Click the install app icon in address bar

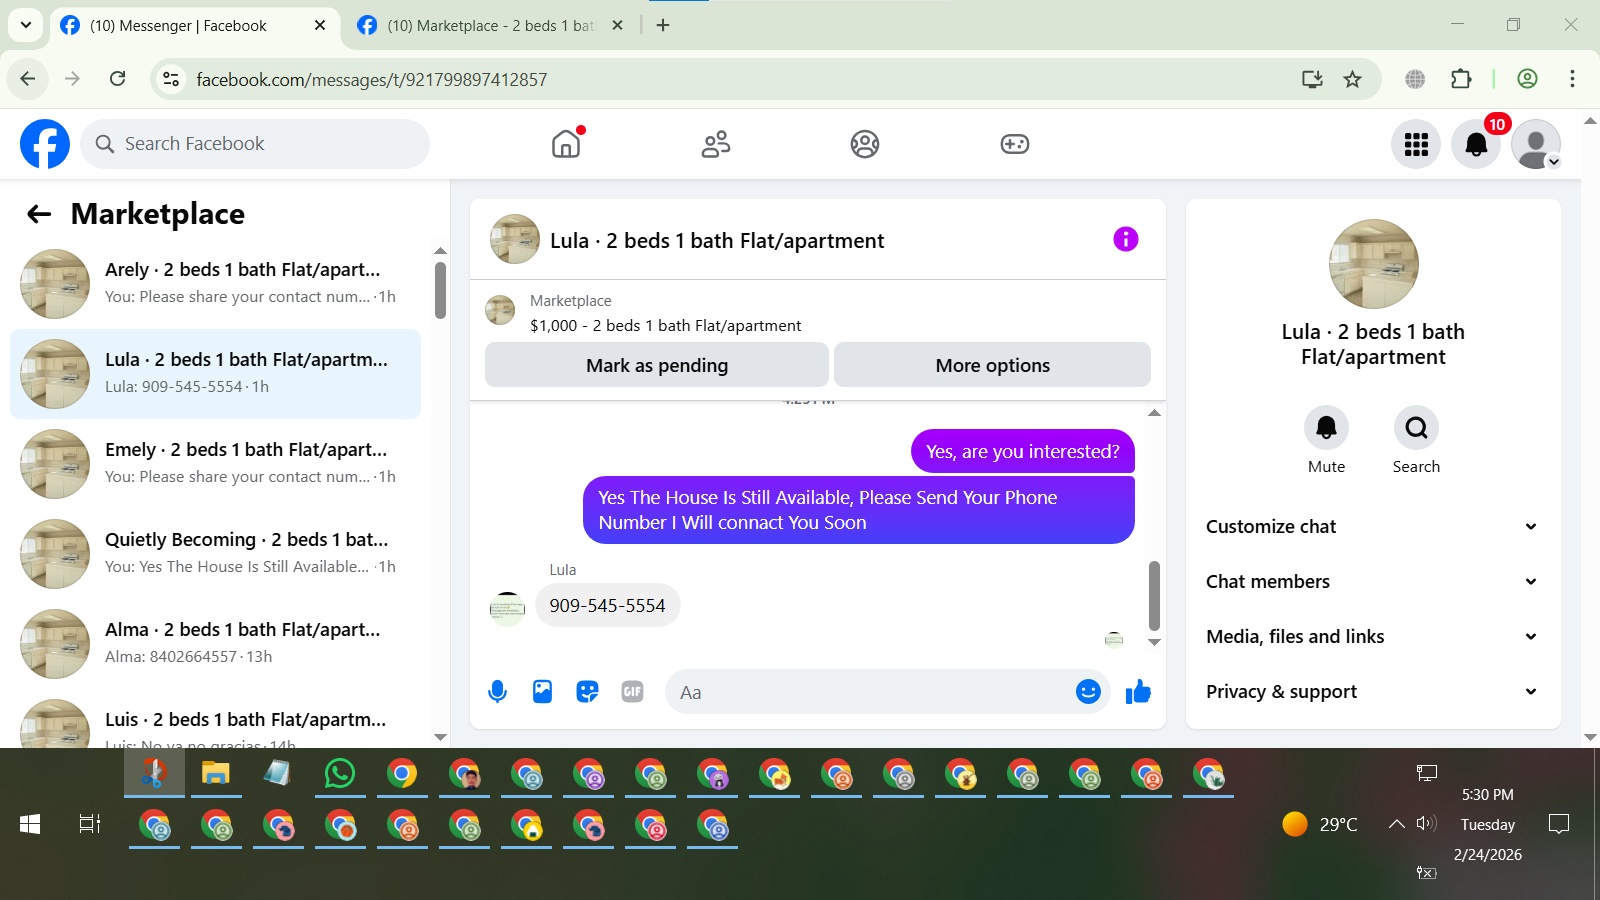[1312, 79]
